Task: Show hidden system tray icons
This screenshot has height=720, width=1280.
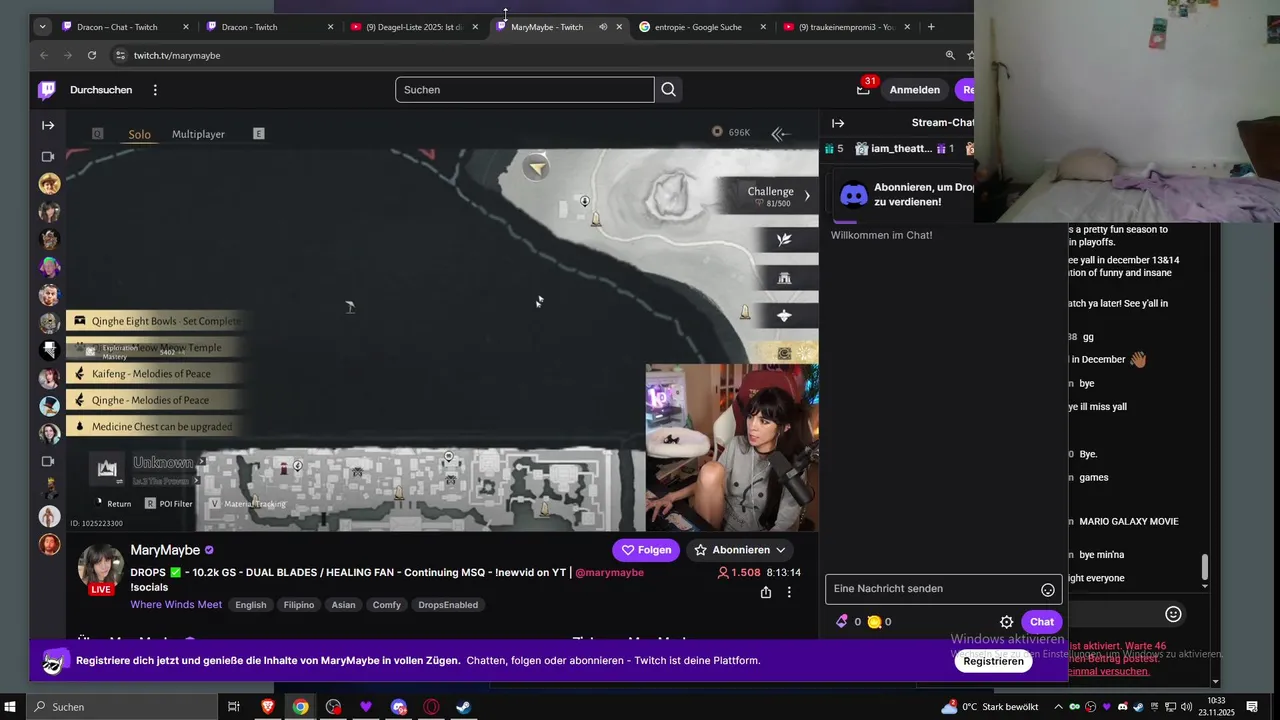Action: [1058, 707]
